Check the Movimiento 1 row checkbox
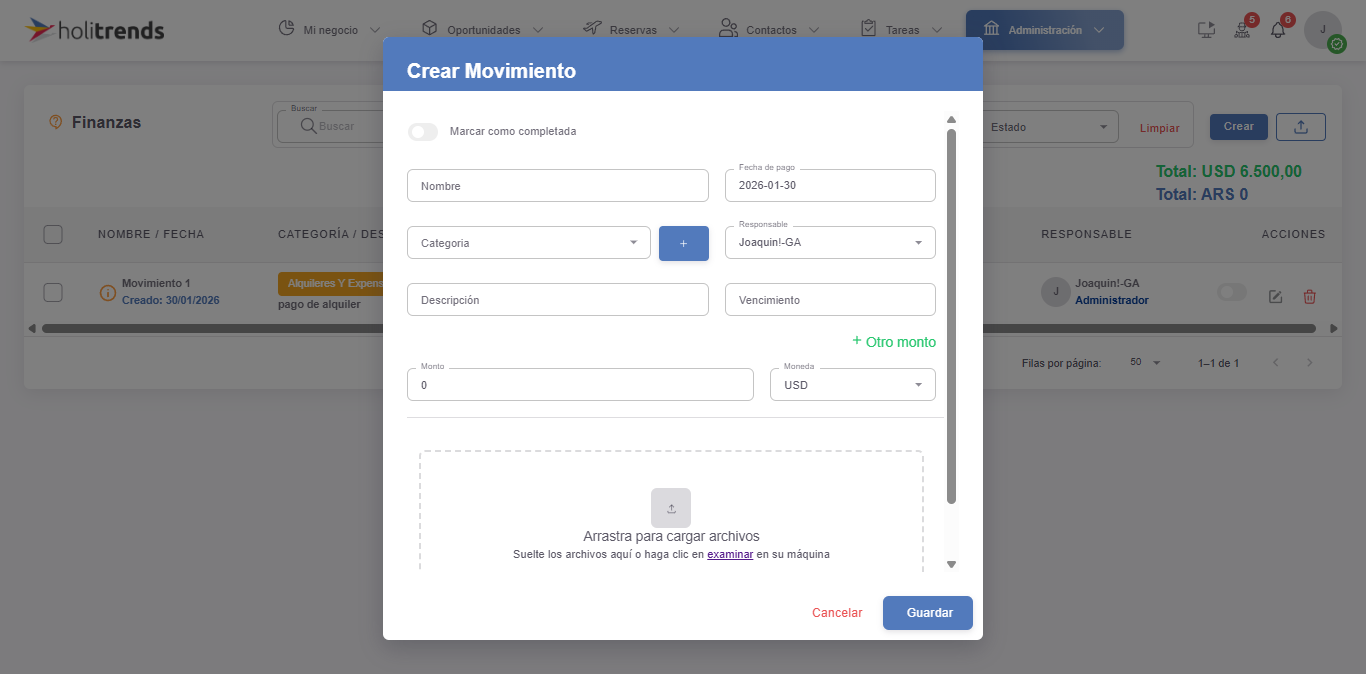 pos(53,292)
